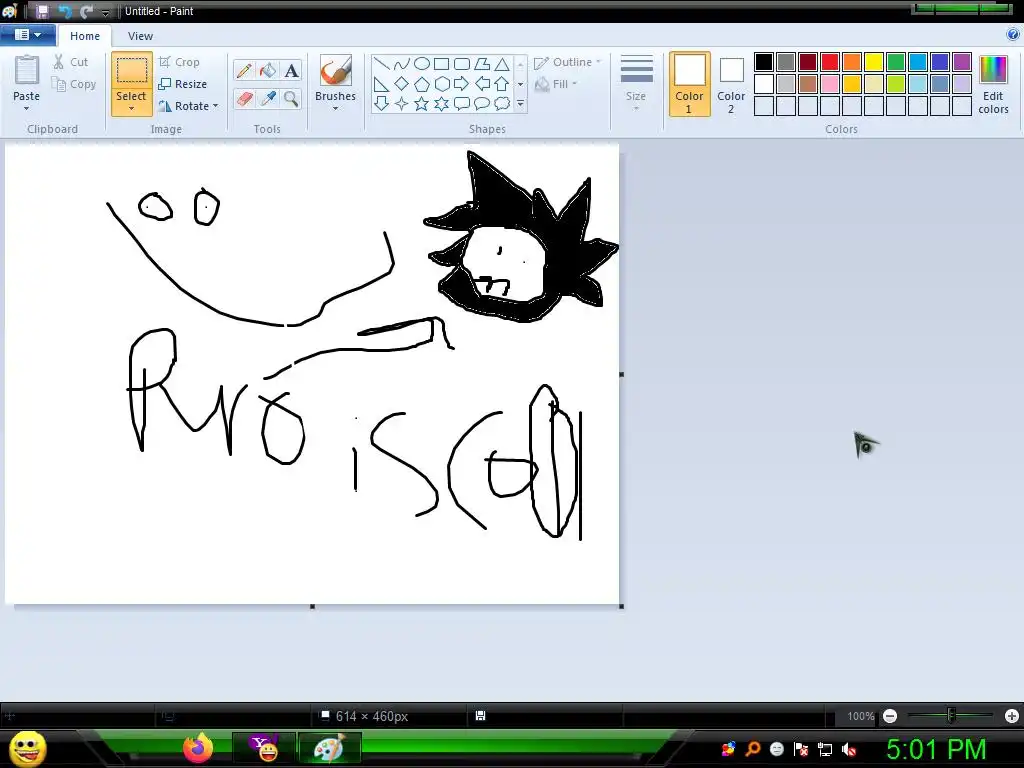Click the zoom out minus button
Image resolution: width=1024 pixels, height=768 pixels.
click(889, 716)
